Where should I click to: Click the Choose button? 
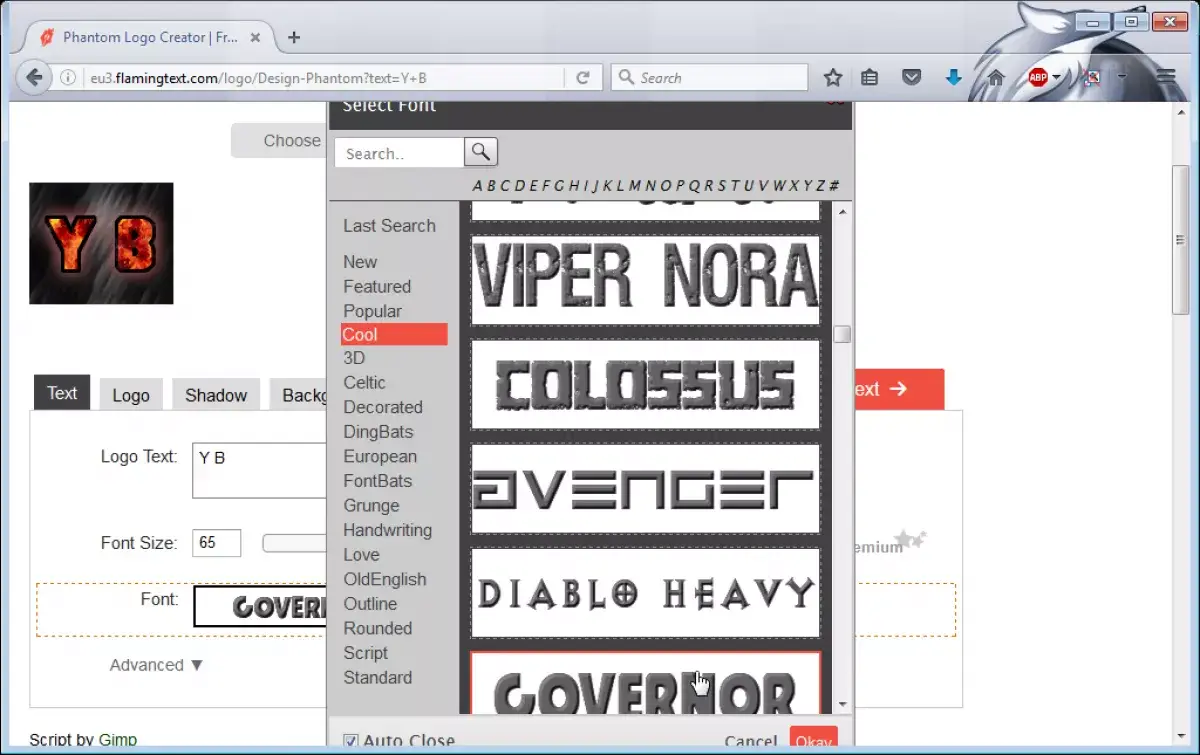280,141
